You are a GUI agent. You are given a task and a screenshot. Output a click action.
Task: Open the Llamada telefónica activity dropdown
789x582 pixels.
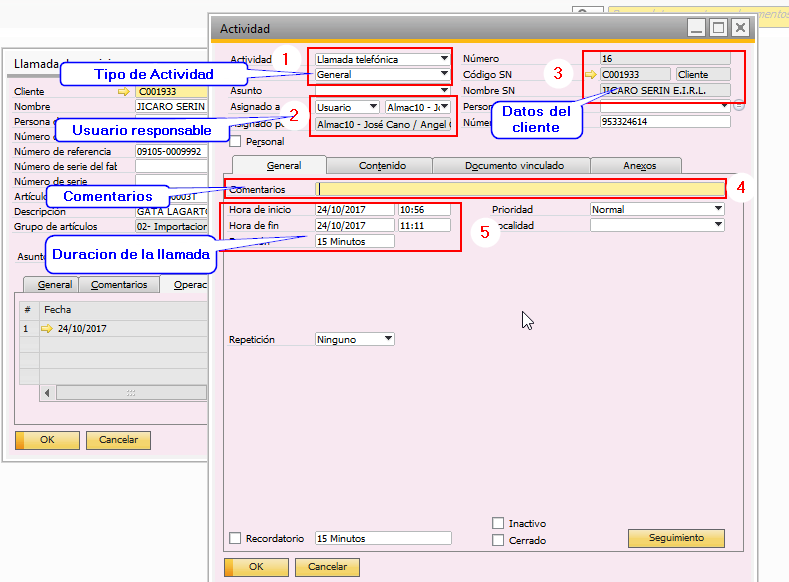444,59
